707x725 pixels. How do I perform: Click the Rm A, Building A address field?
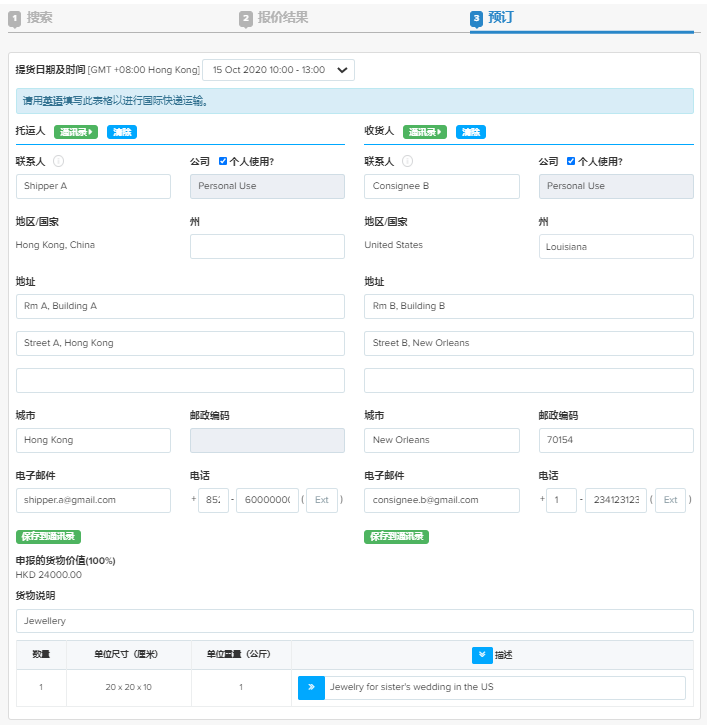click(x=180, y=307)
